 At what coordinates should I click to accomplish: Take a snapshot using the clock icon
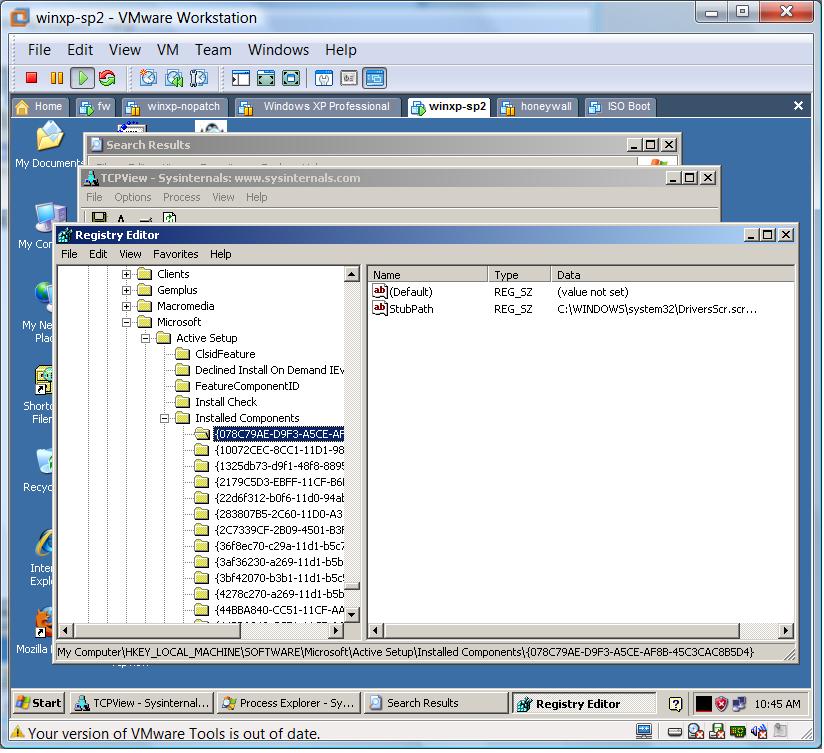tap(148, 78)
